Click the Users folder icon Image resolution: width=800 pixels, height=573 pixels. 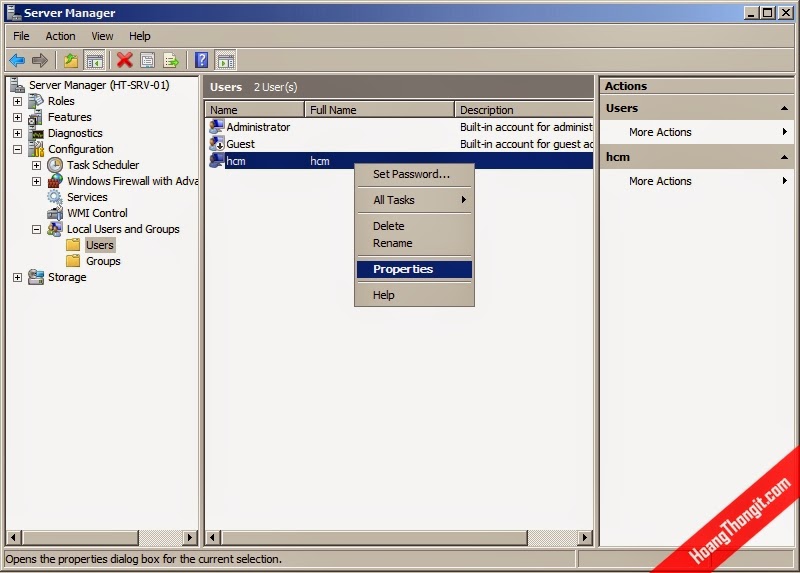point(73,245)
